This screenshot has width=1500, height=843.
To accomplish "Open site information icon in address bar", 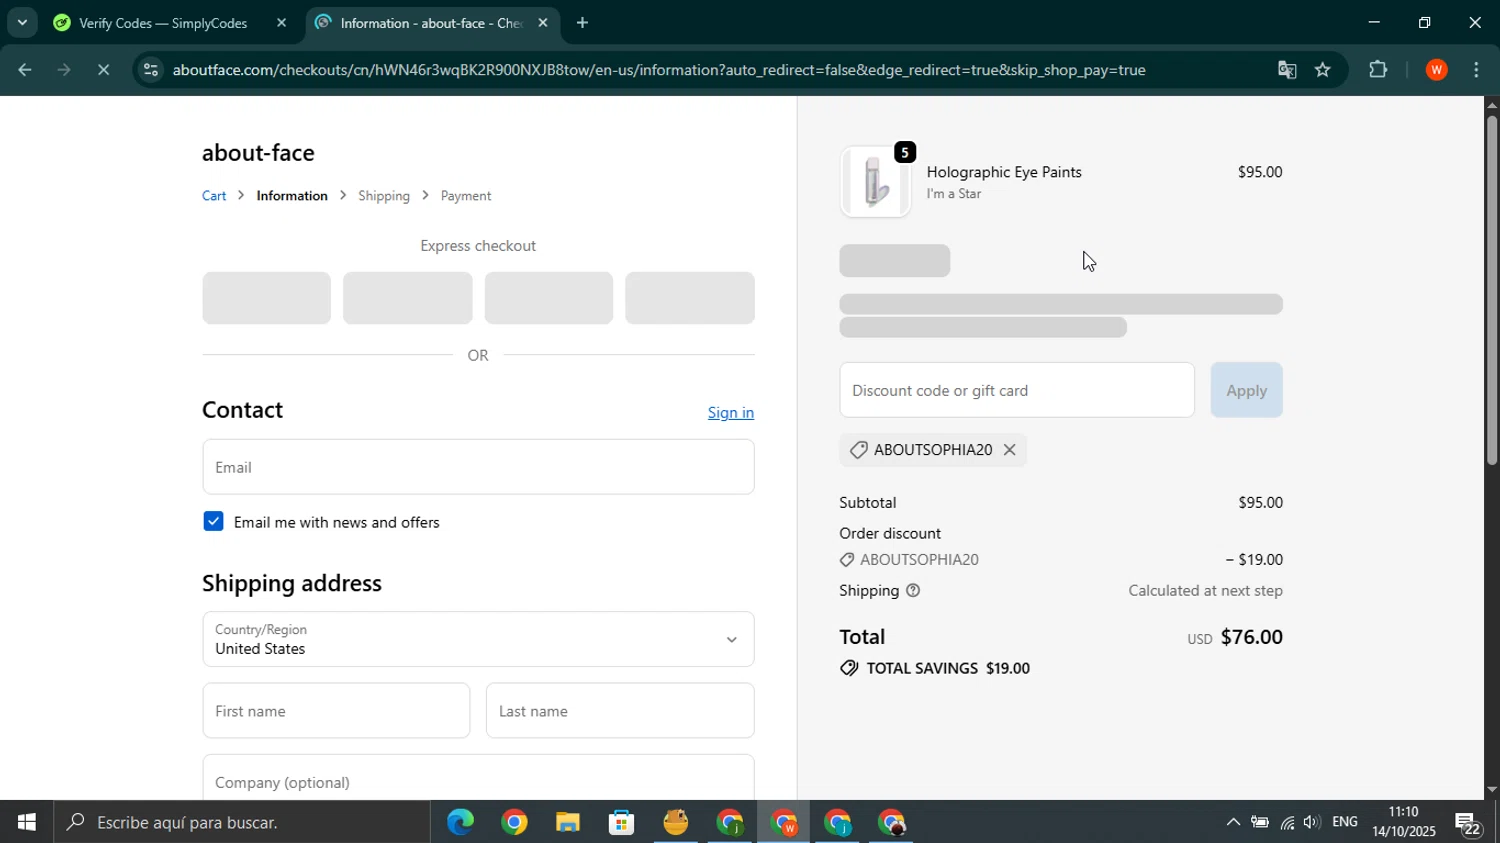I will click(x=150, y=70).
